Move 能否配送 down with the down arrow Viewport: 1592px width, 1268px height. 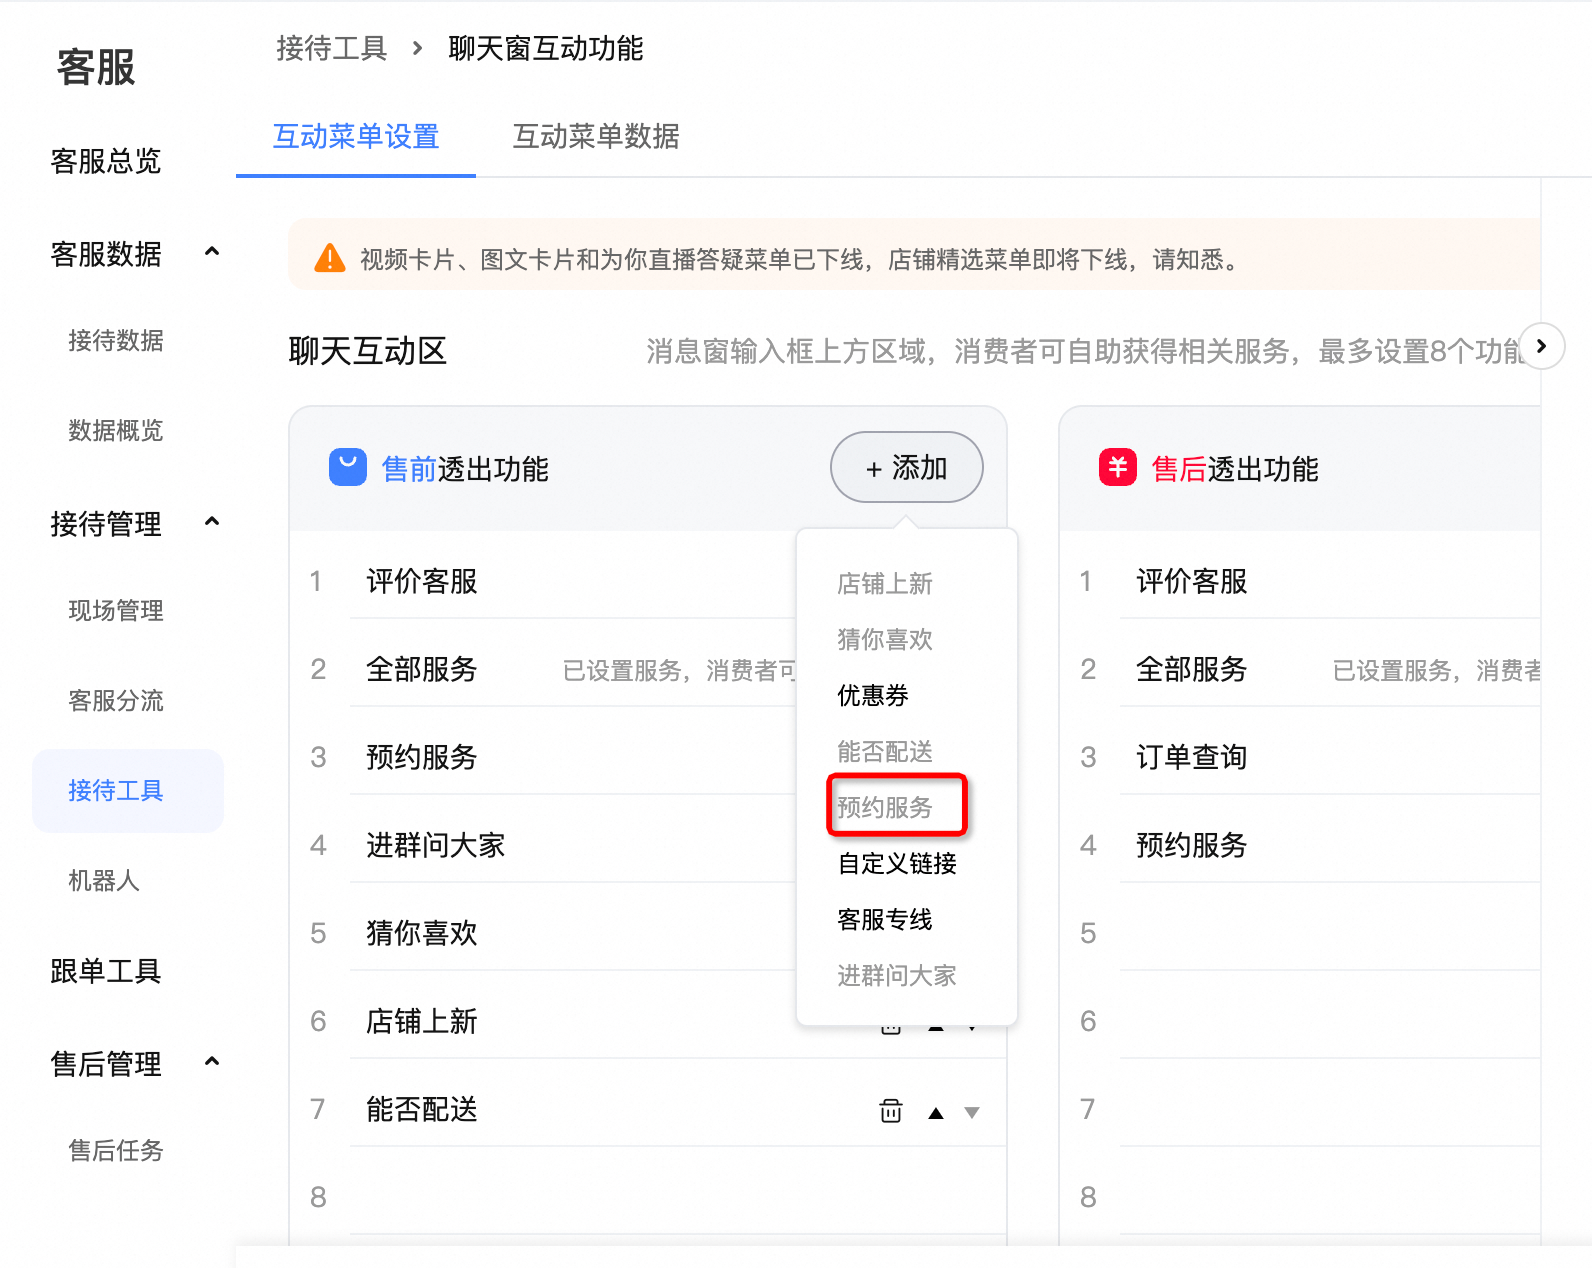click(972, 1113)
